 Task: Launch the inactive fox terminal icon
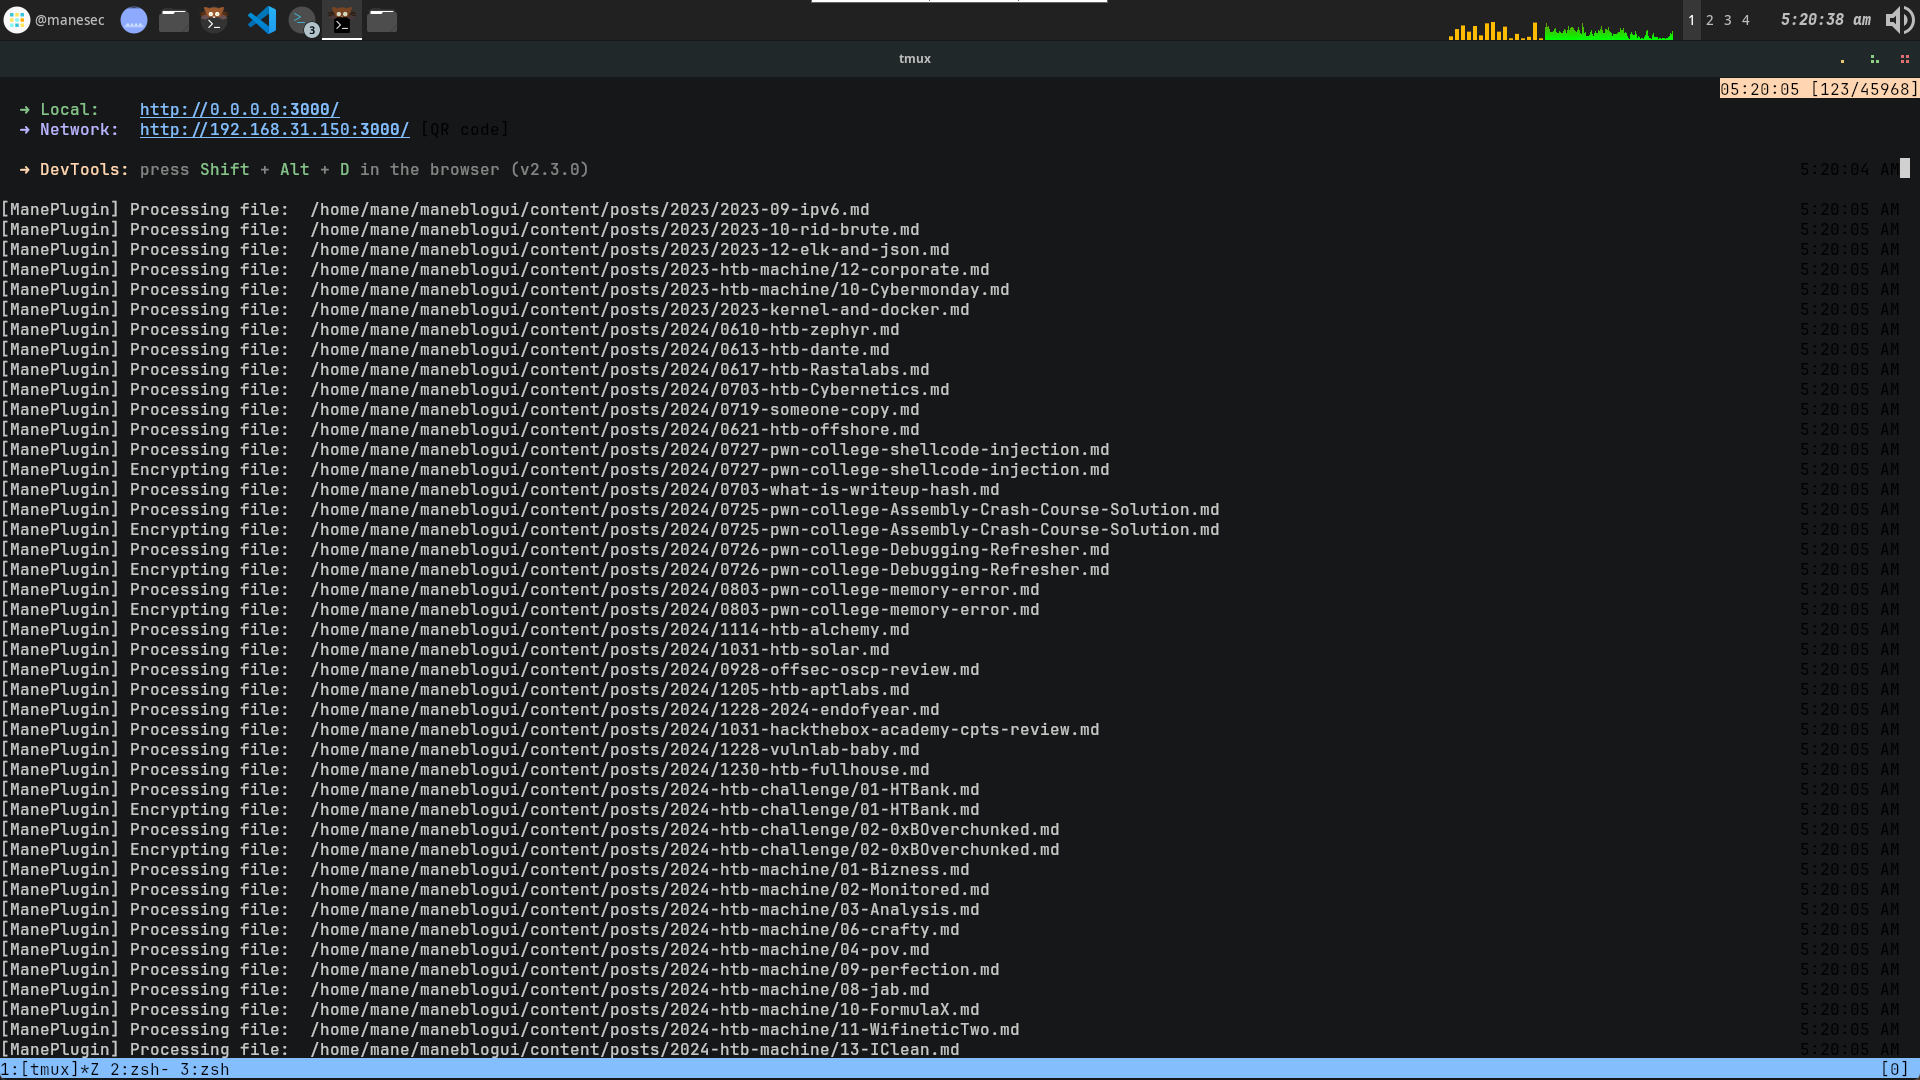pos(214,20)
